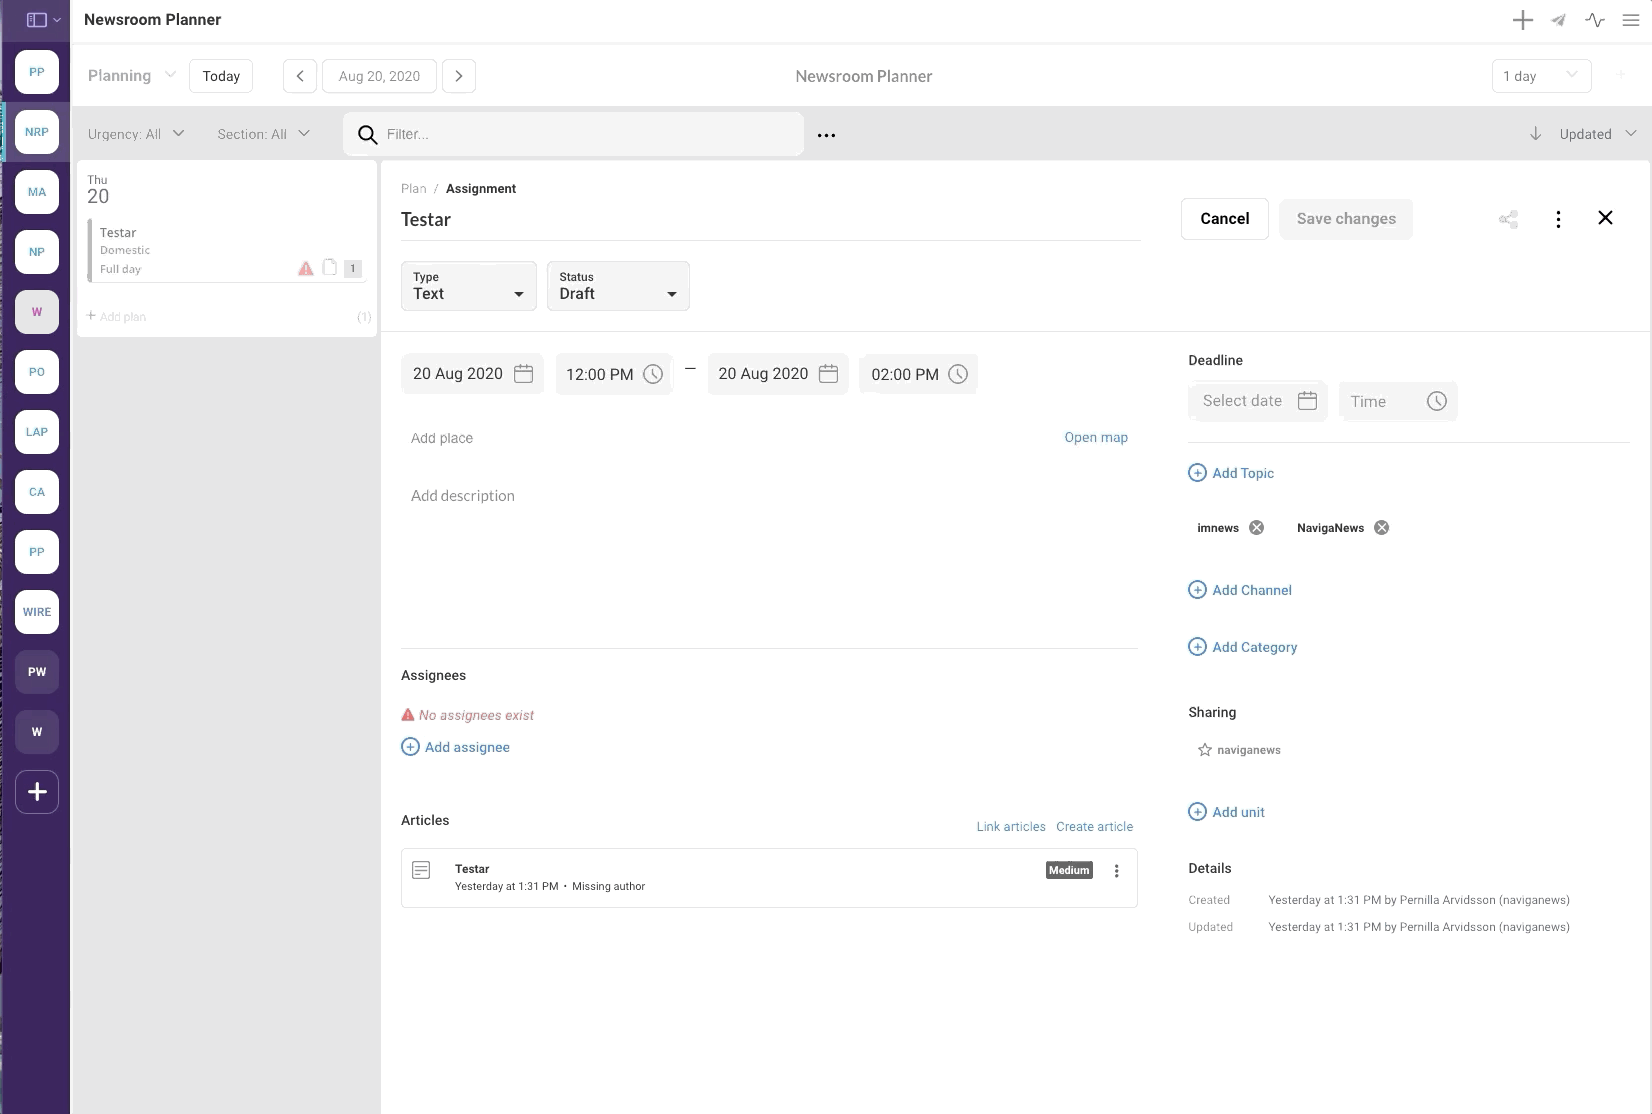Screen dimensions: 1652x1114
Task: Select the Plan breadcrumb item
Action: tap(413, 189)
